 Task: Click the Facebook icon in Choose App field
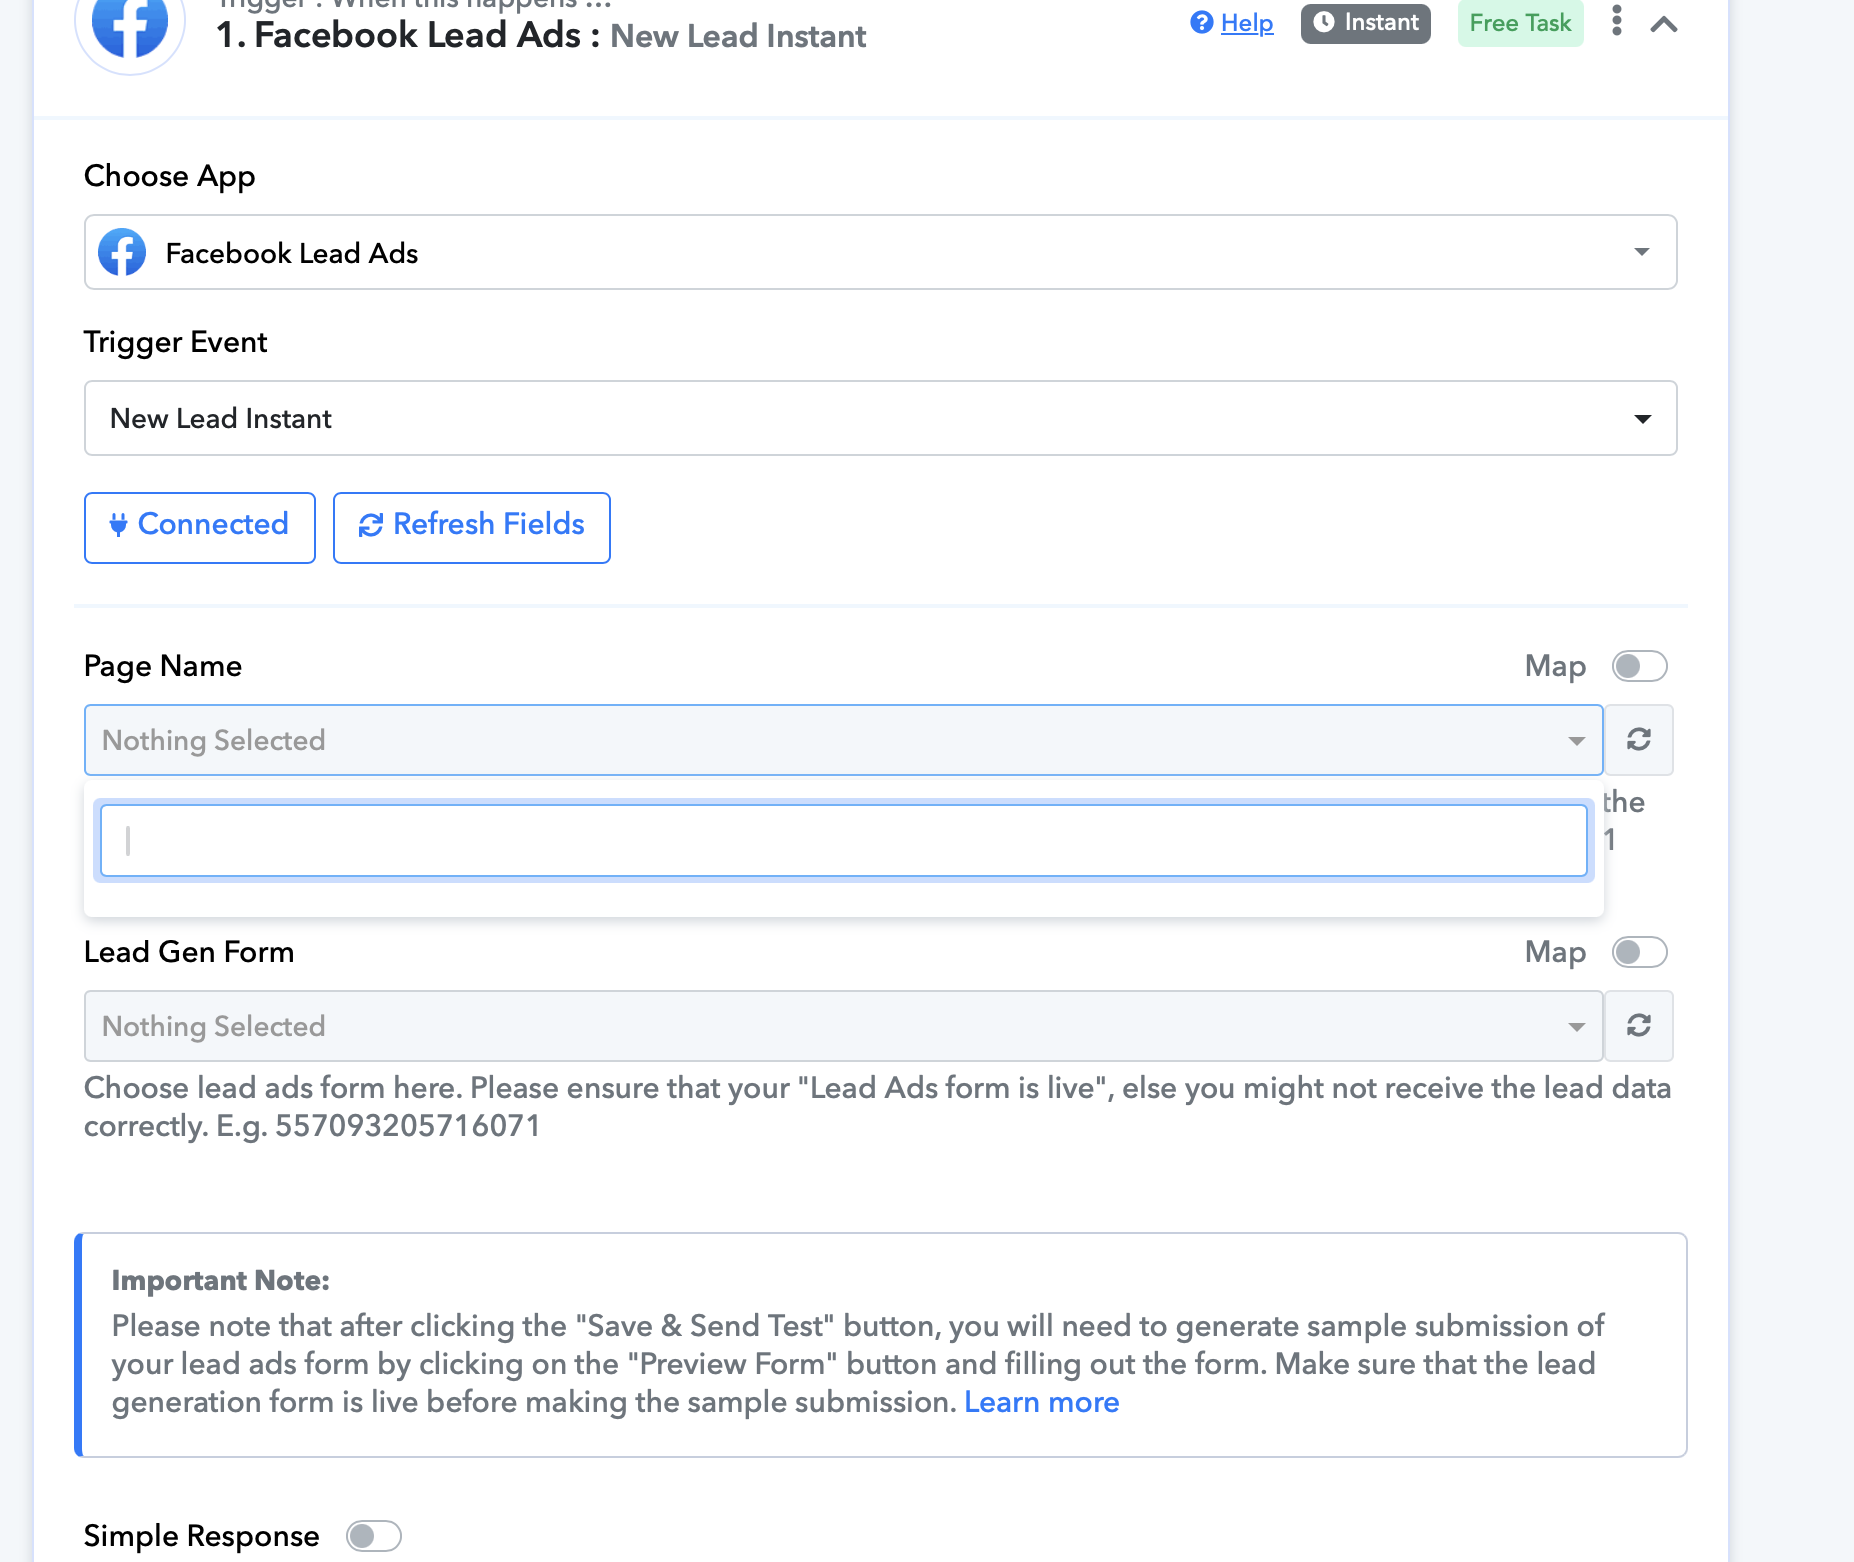tap(122, 252)
